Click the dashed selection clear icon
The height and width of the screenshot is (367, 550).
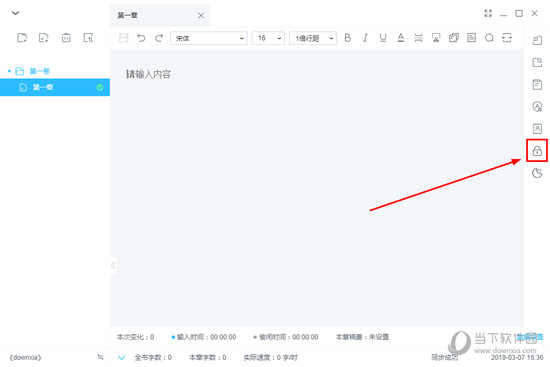point(436,38)
